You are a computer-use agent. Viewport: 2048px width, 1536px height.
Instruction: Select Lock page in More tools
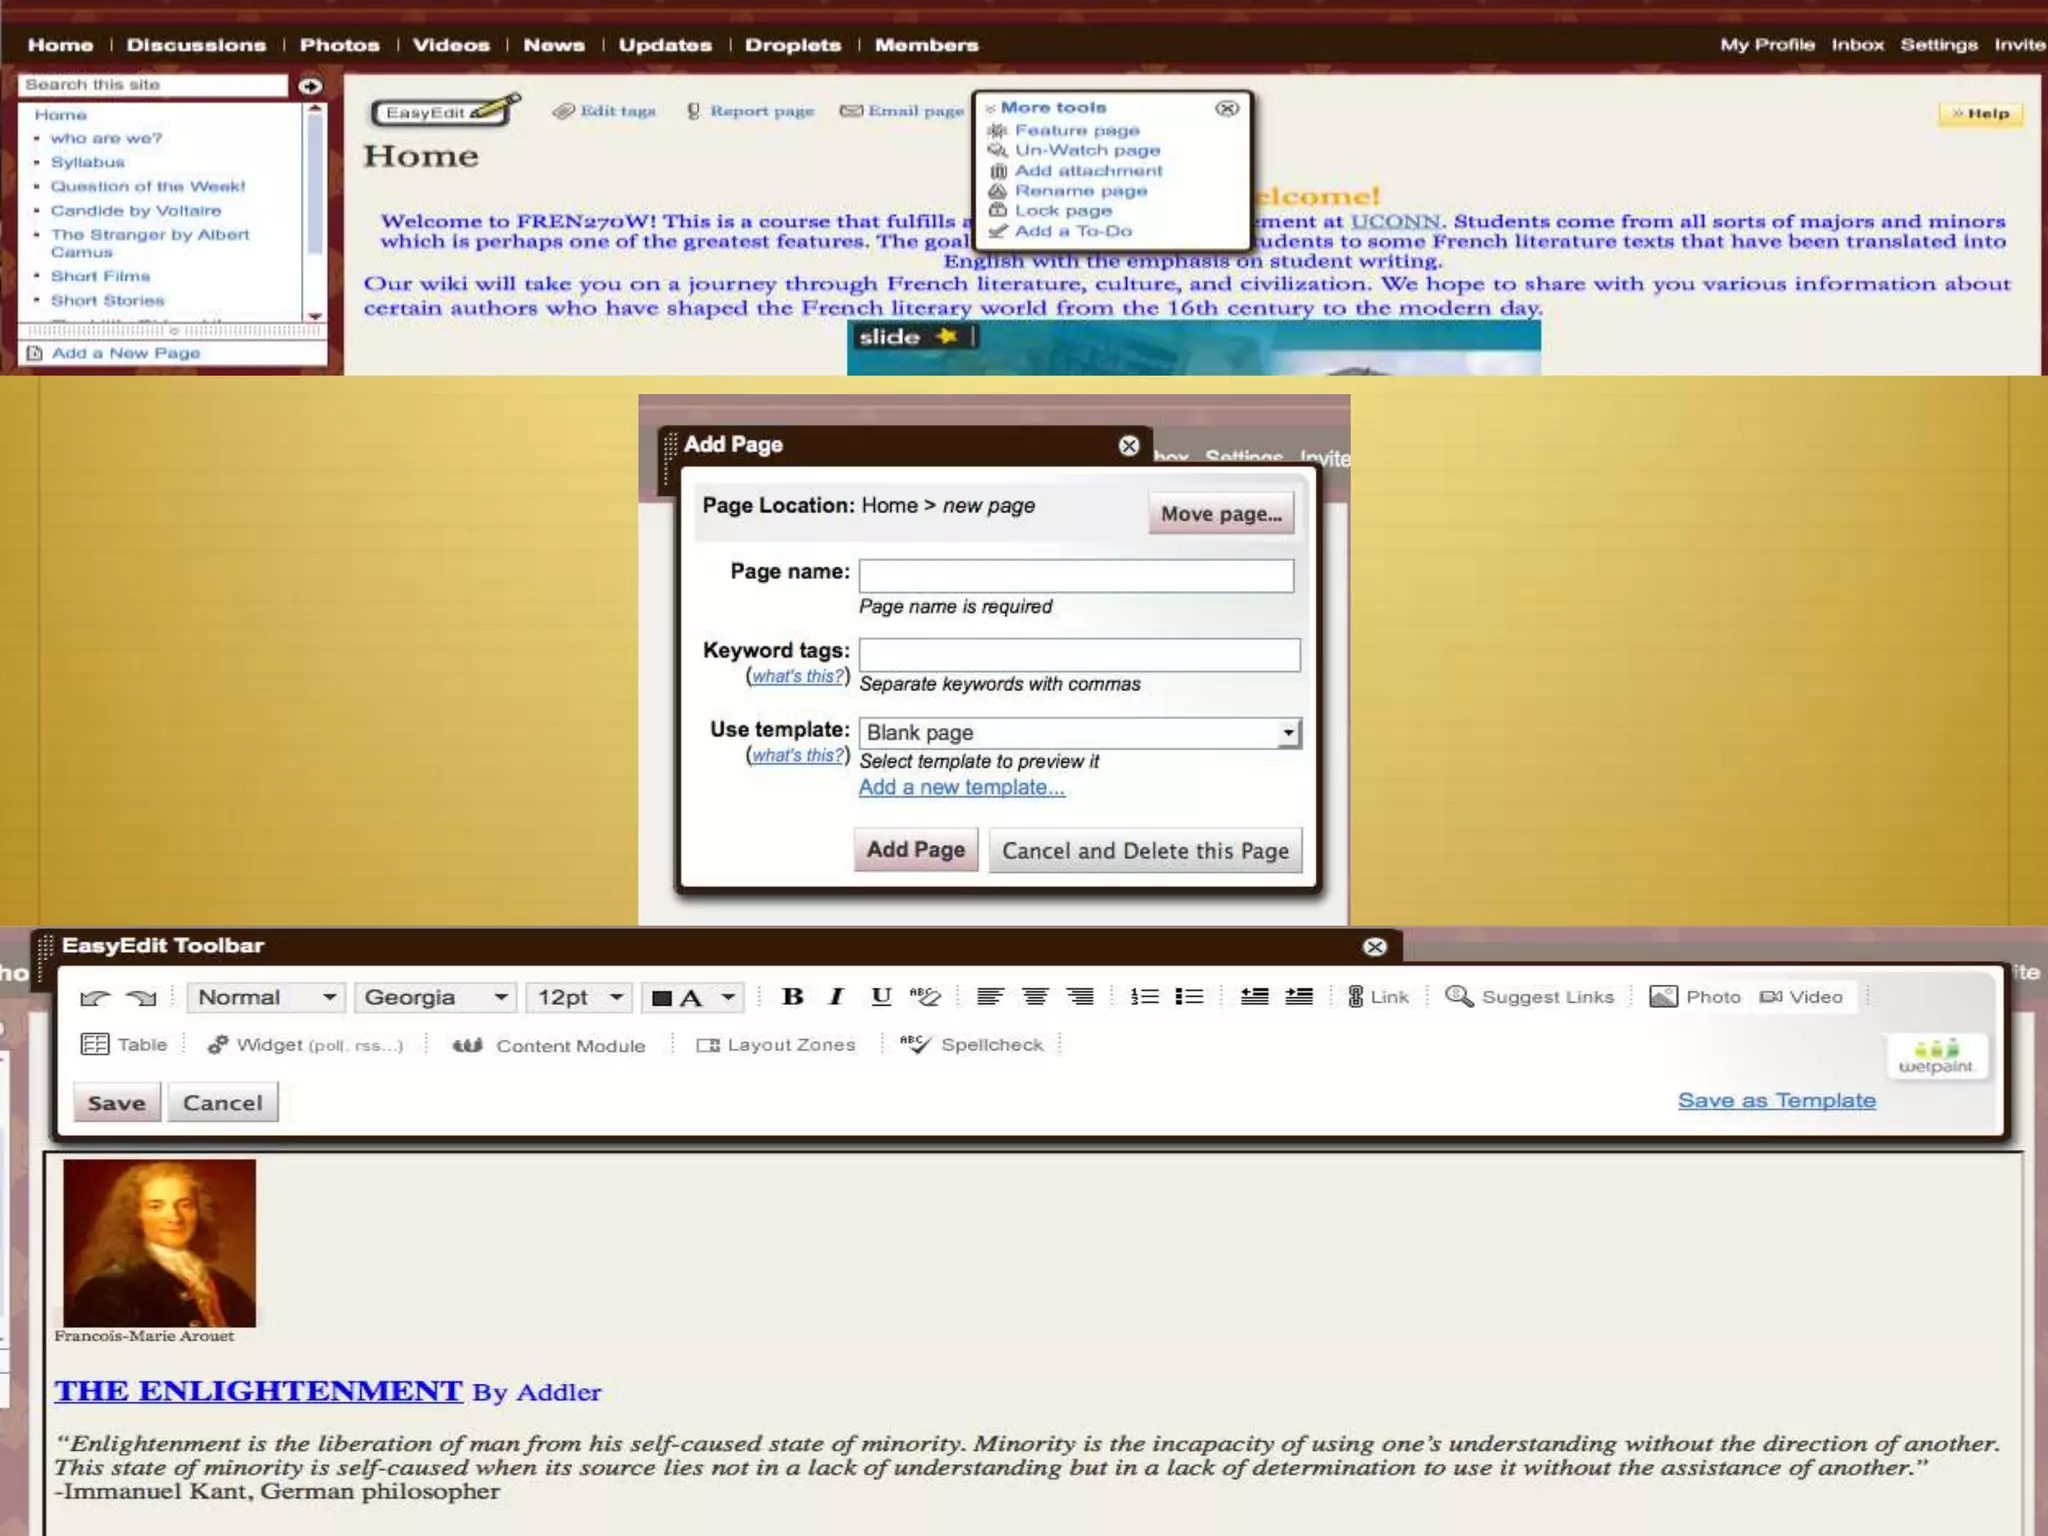(x=1063, y=211)
